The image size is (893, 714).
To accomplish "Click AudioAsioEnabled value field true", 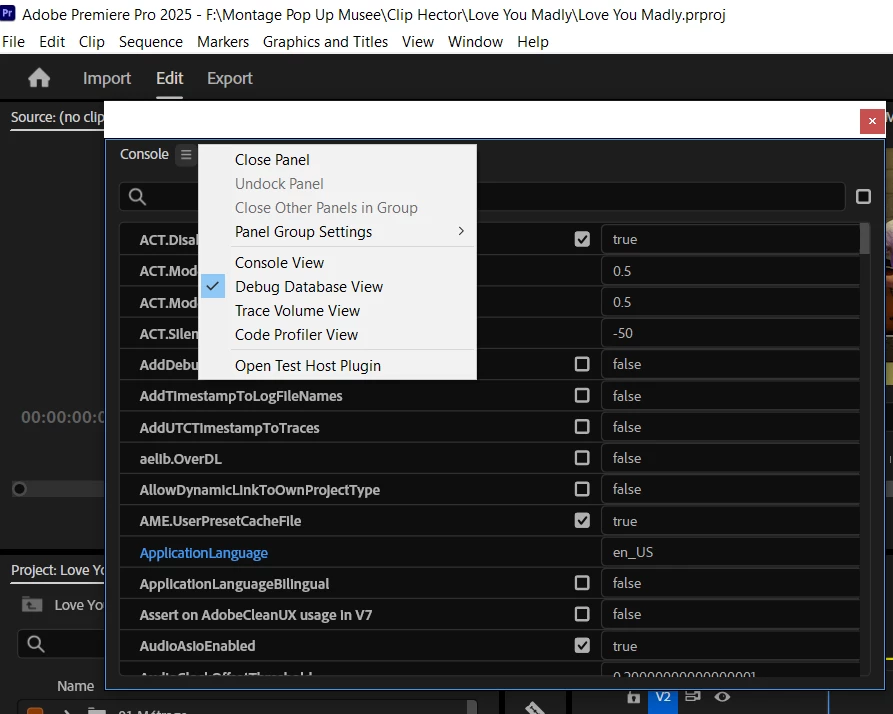I will [730, 646].
